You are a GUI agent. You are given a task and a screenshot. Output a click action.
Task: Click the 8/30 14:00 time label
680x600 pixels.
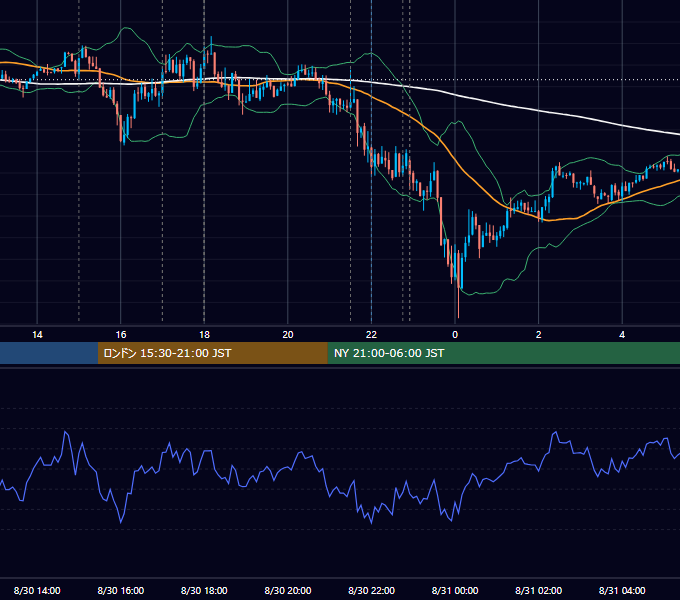pos(37,590)
